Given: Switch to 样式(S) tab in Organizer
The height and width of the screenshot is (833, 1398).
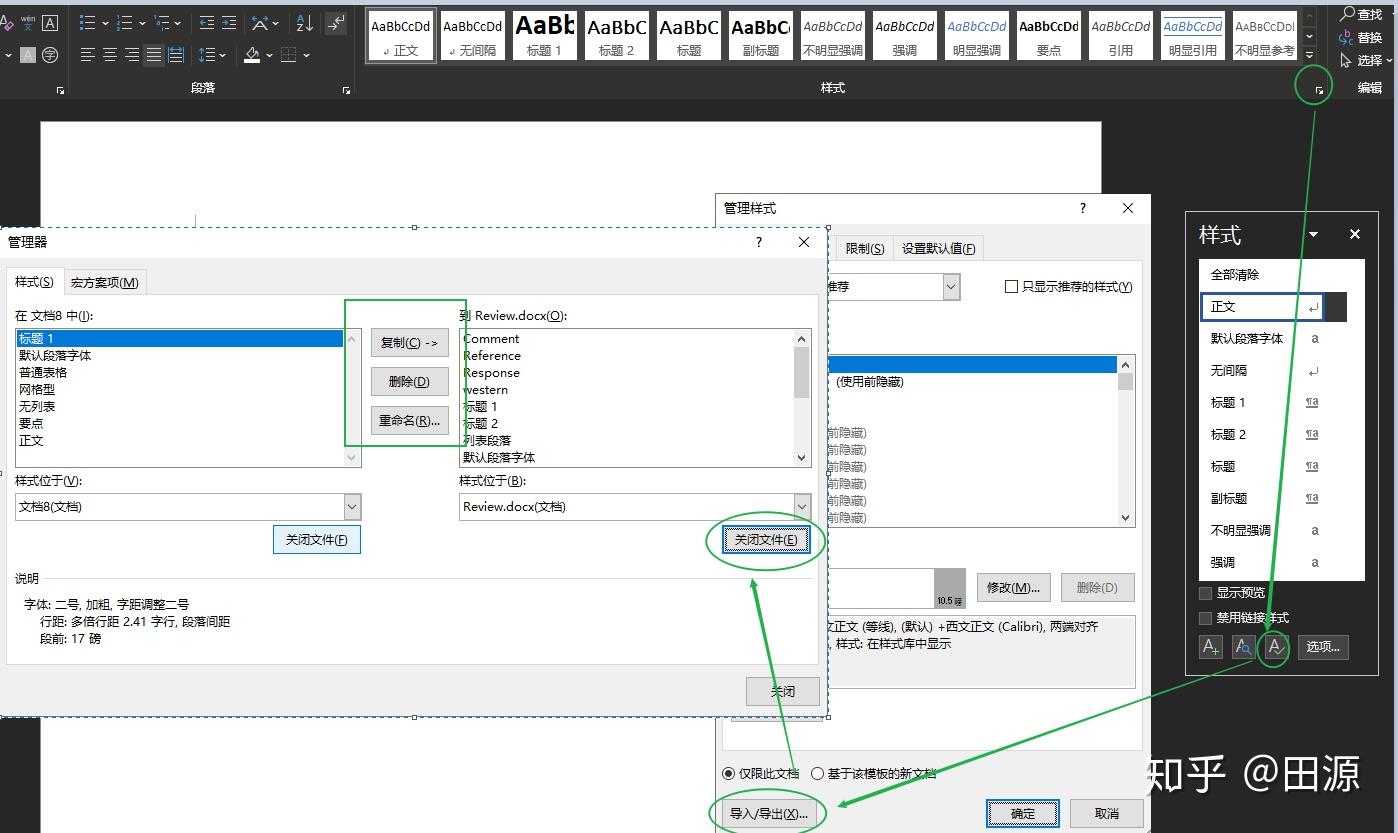Looking at the screenshot, I should coord(34,282).
